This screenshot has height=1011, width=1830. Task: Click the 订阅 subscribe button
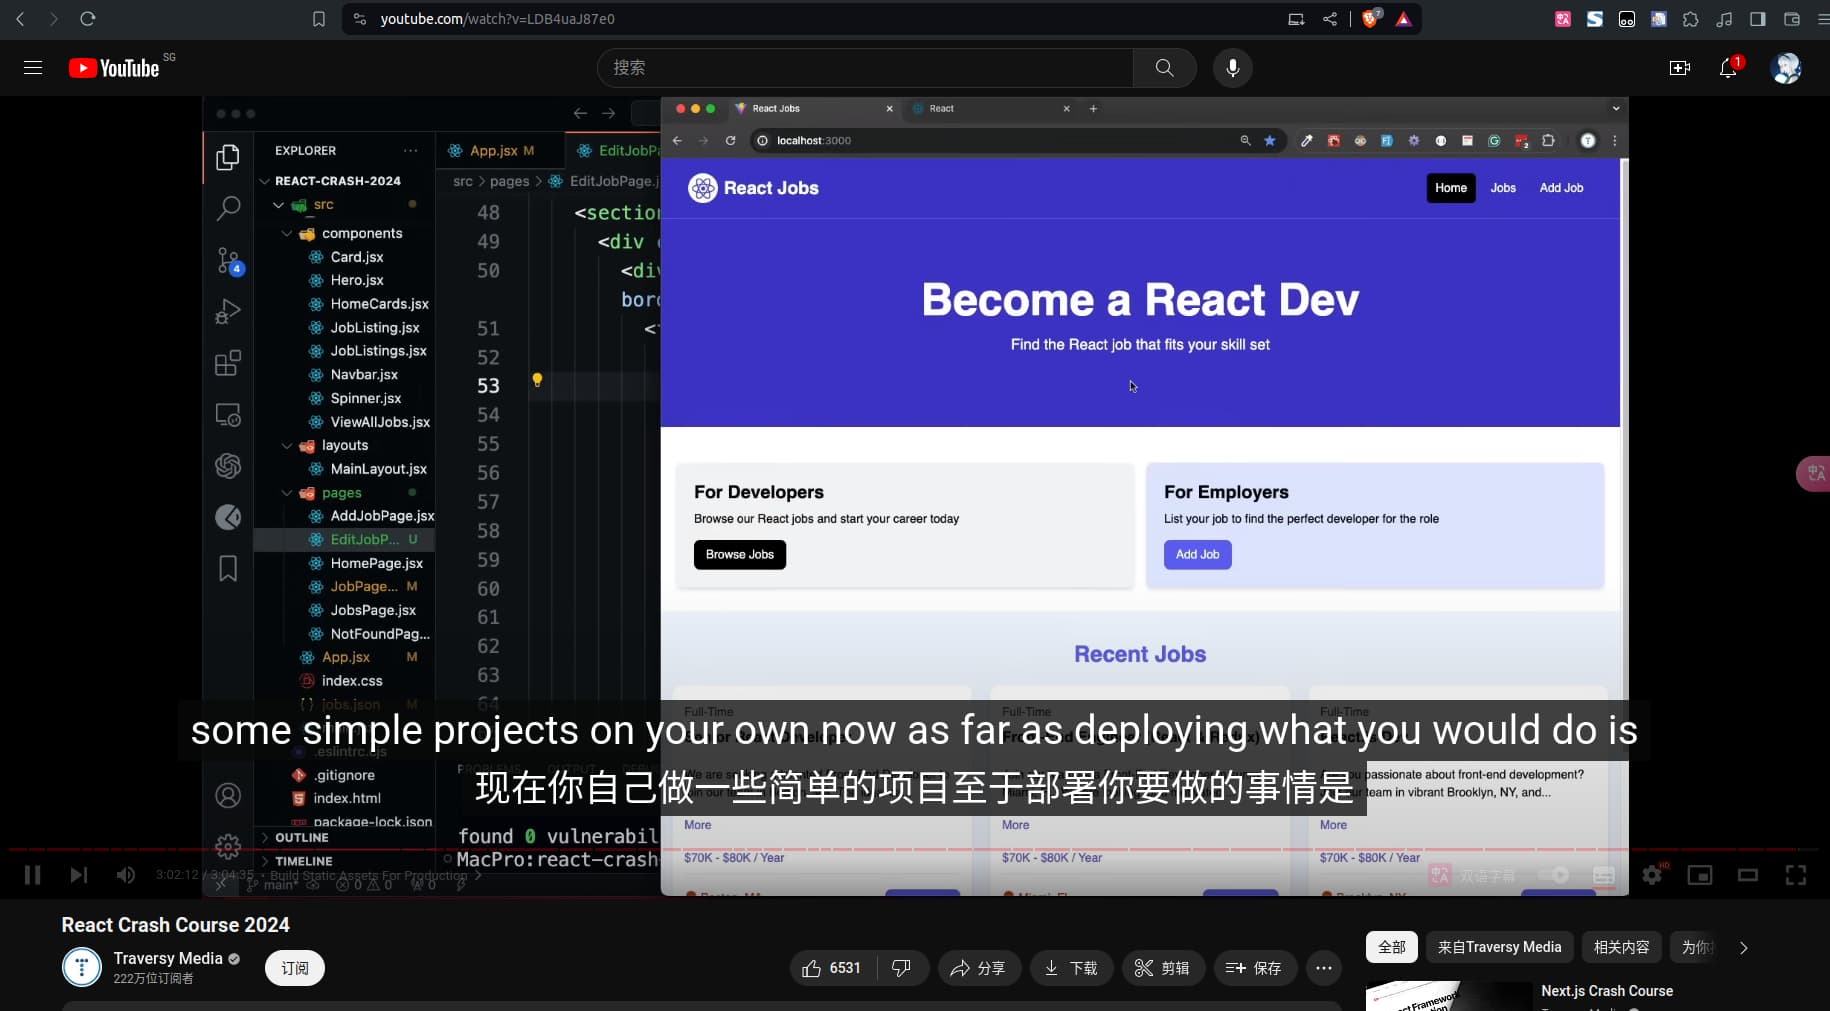click(294, 968)
